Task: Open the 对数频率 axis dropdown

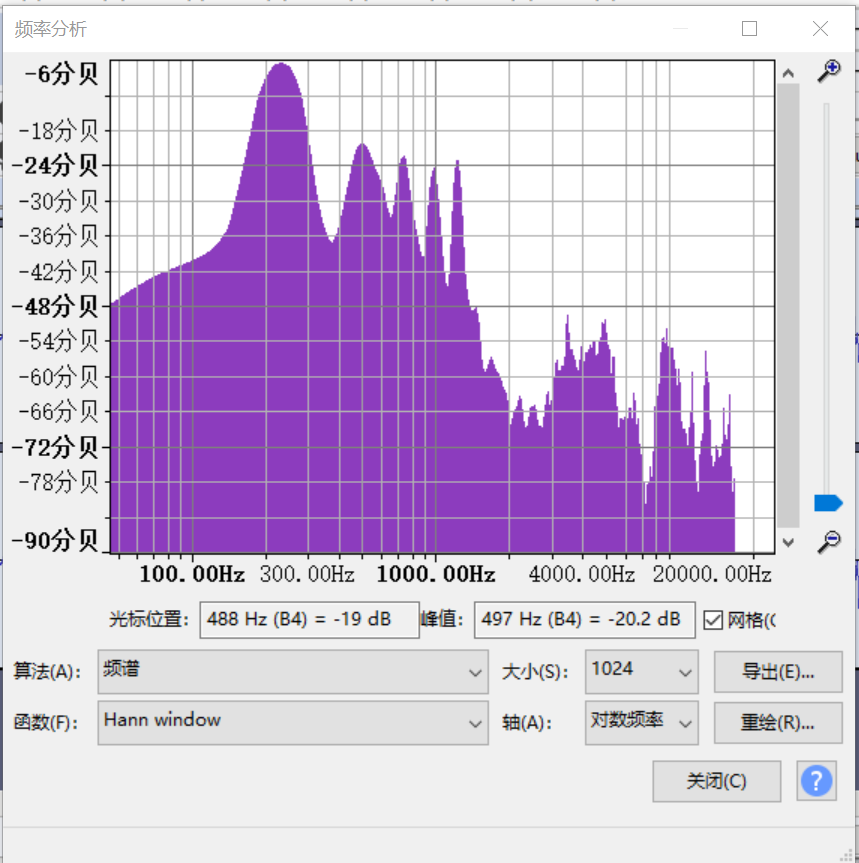Action: click(641, 722)
